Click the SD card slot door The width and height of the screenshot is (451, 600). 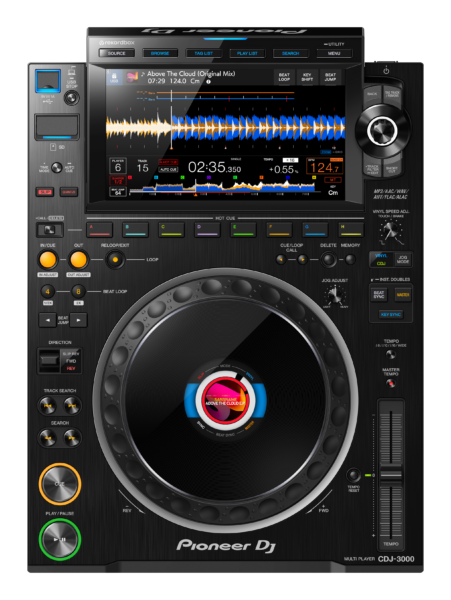click(x=57, y=127)
